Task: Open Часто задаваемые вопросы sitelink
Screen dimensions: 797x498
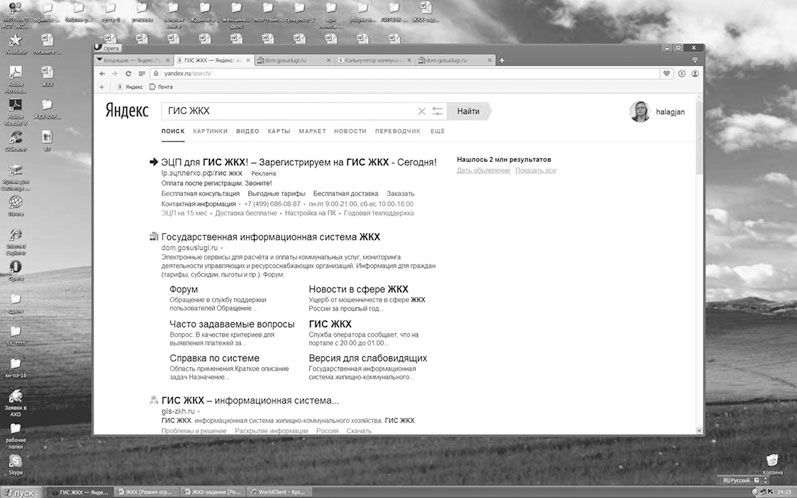Action: tap(232, 324)
